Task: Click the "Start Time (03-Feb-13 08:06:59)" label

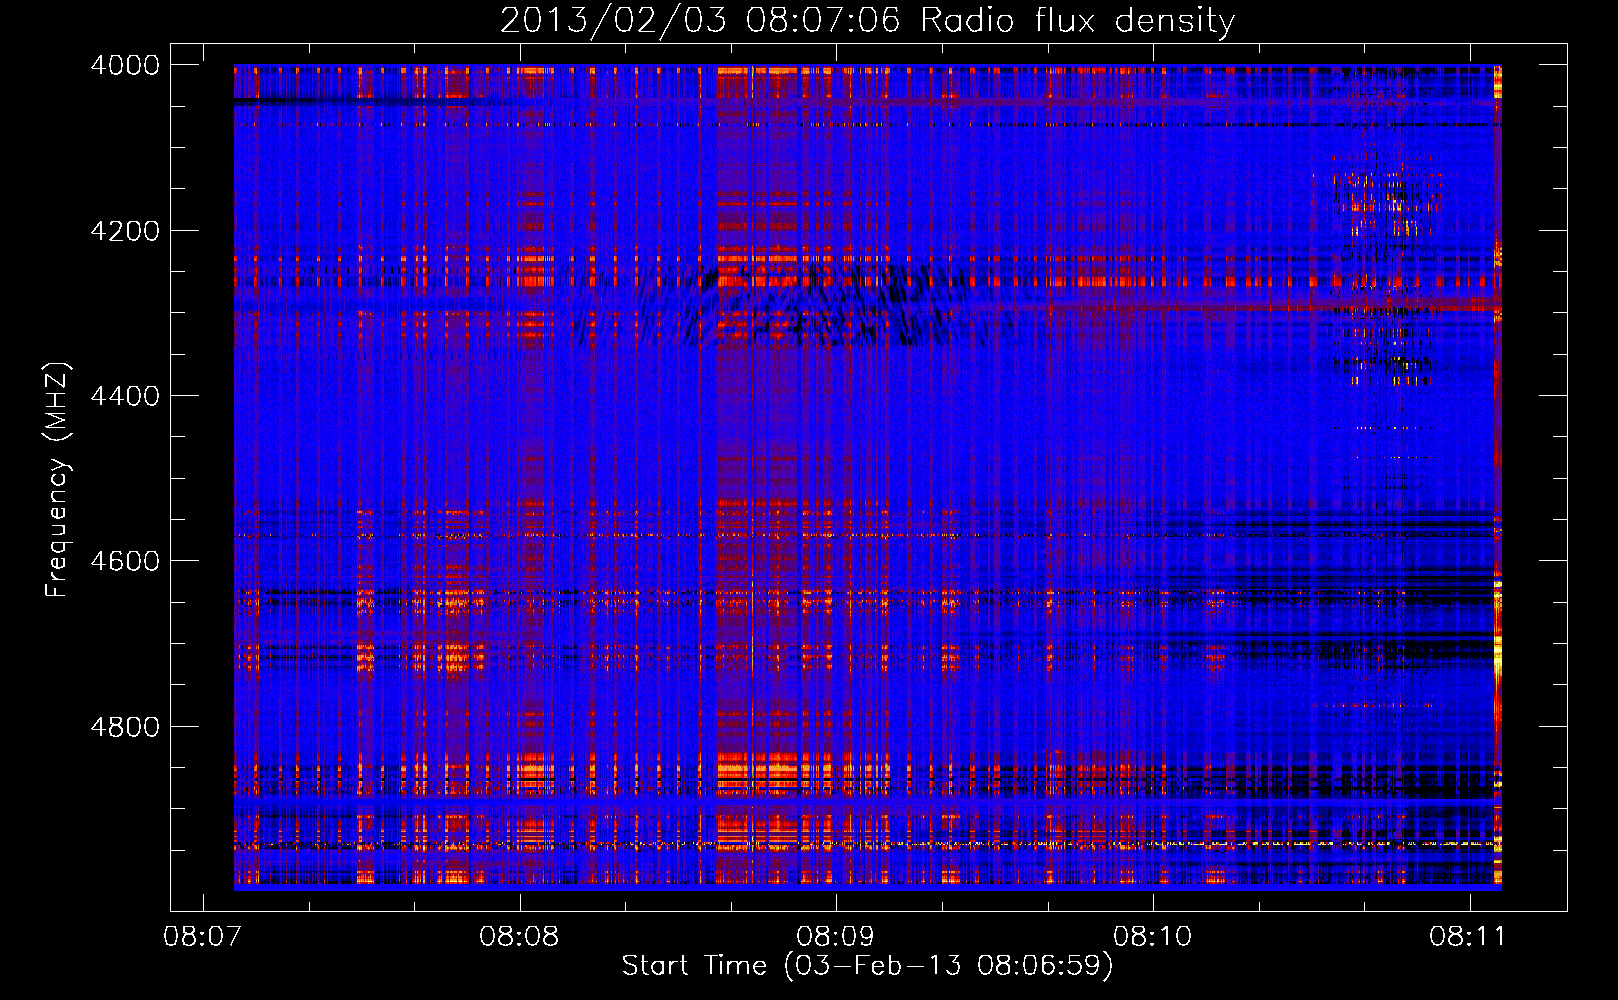Action: tap(867, 966)
